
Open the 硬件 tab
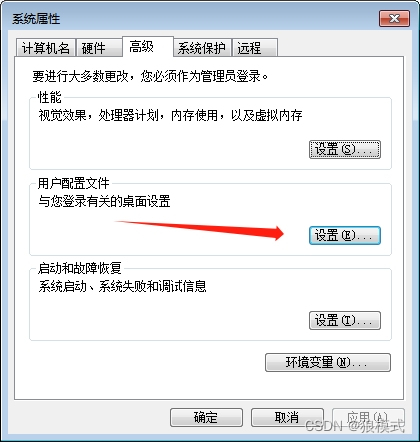pyautogui.click(x=99, y=48)
